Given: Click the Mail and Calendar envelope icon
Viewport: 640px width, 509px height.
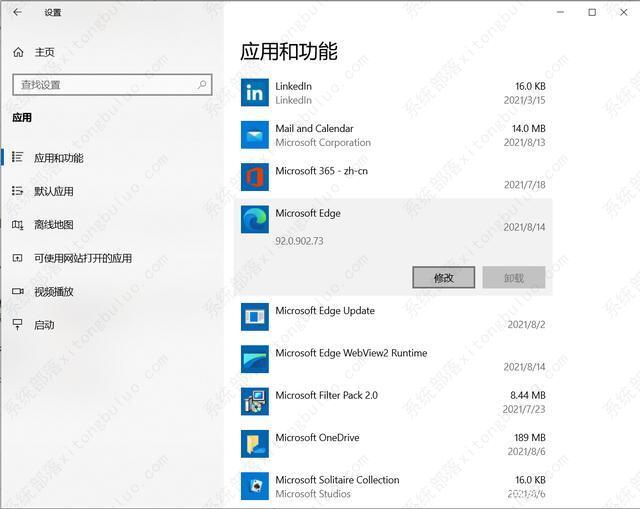Looking at the screenshot, I should click(255, 135).
